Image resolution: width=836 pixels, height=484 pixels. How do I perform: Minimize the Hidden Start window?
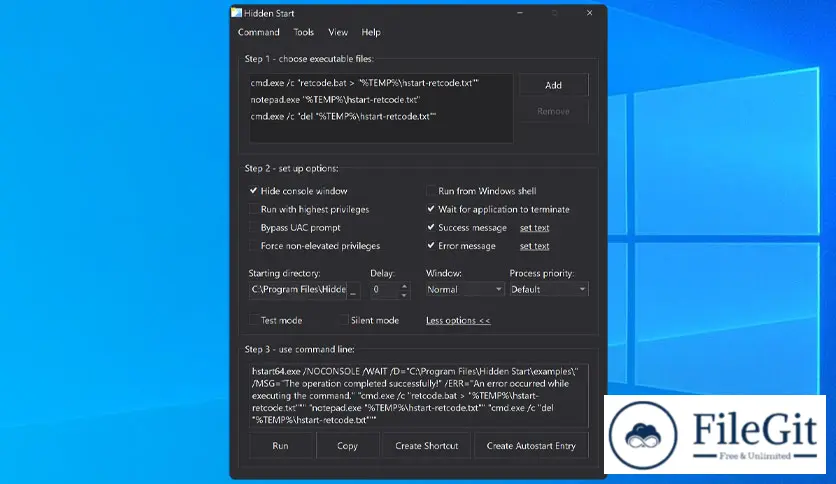(x=520, y=13)
